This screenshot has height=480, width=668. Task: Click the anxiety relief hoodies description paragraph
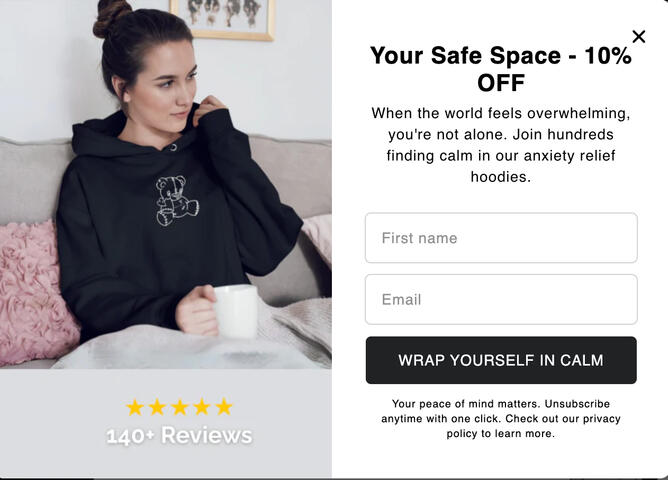pos(501,145)
